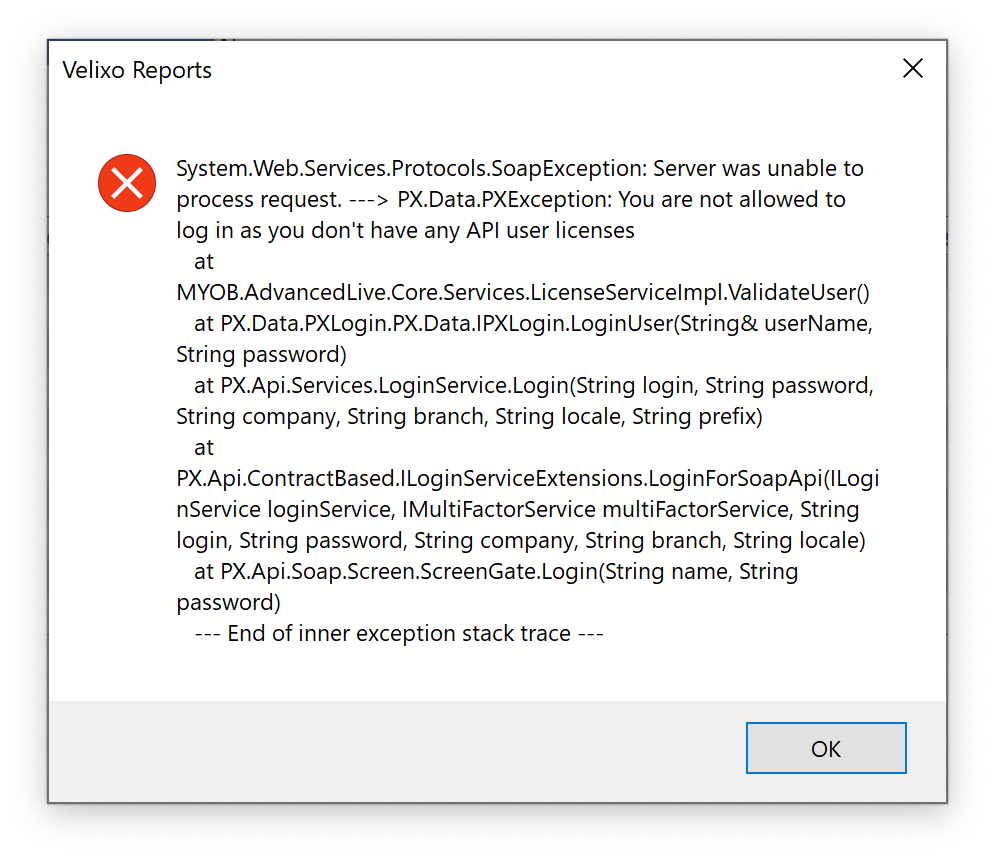Click 'End of inner exception stack trace' text

[x=399, y=634]
